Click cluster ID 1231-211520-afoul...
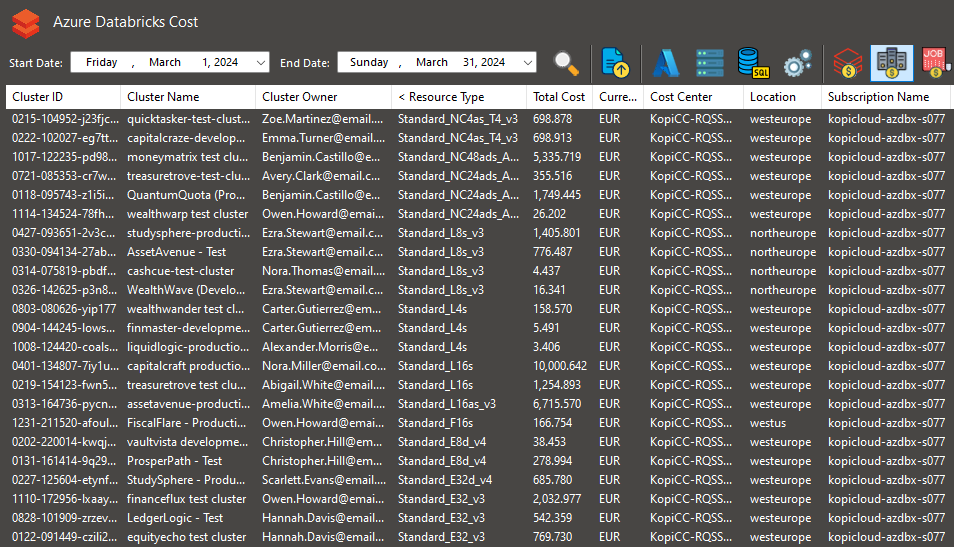The width and height of the screenshot is (954, 547). tap(64, 423)
